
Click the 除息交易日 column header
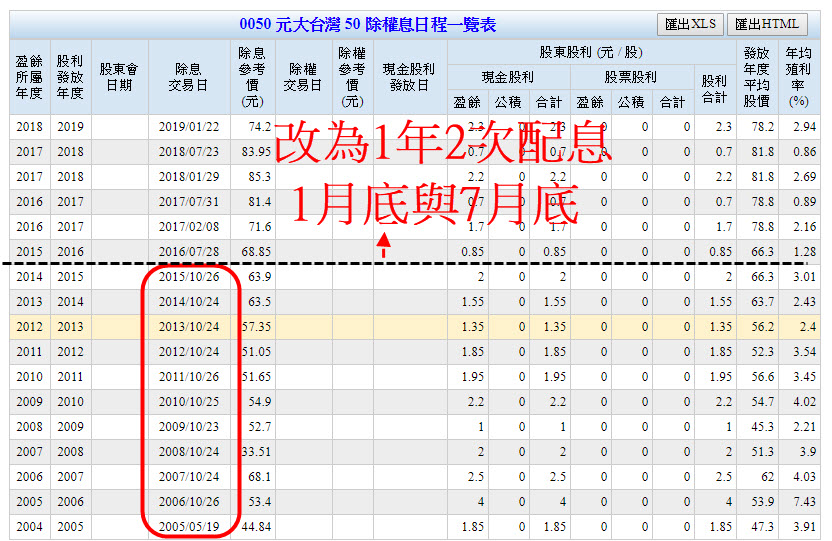click(x=188, y=77)
